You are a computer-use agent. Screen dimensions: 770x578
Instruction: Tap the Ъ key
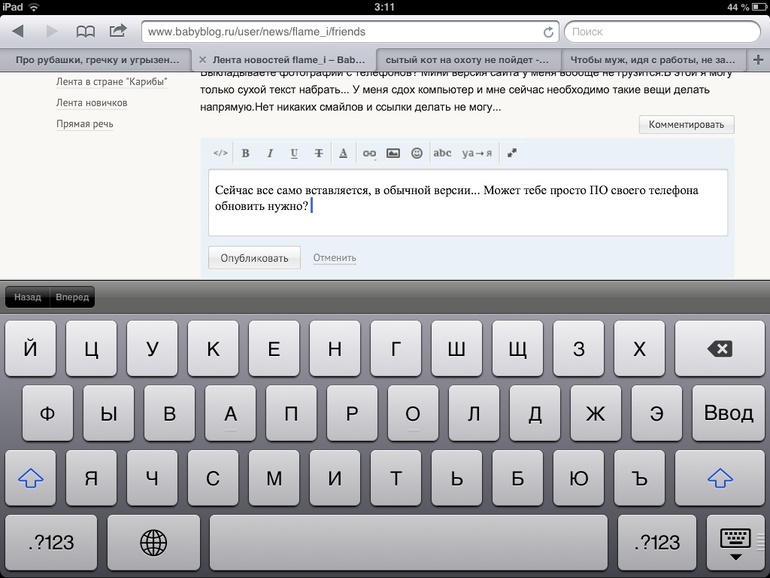[639, 478]
